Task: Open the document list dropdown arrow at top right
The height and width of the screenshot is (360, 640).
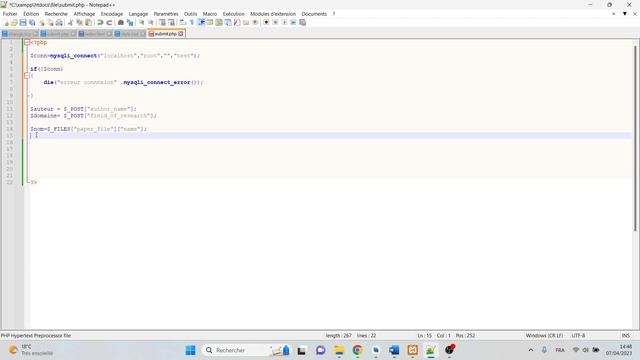Action: [624, 14]
